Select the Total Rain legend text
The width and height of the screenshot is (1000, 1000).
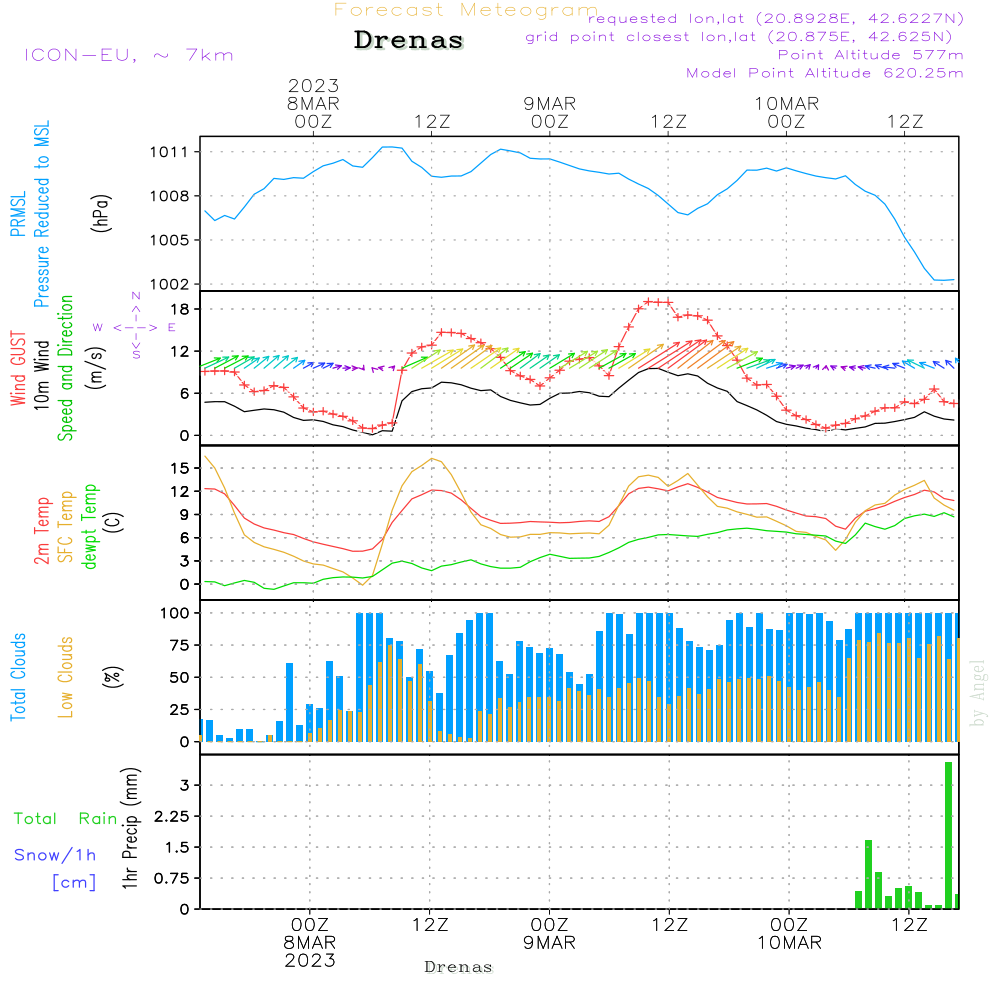(66, 818)
